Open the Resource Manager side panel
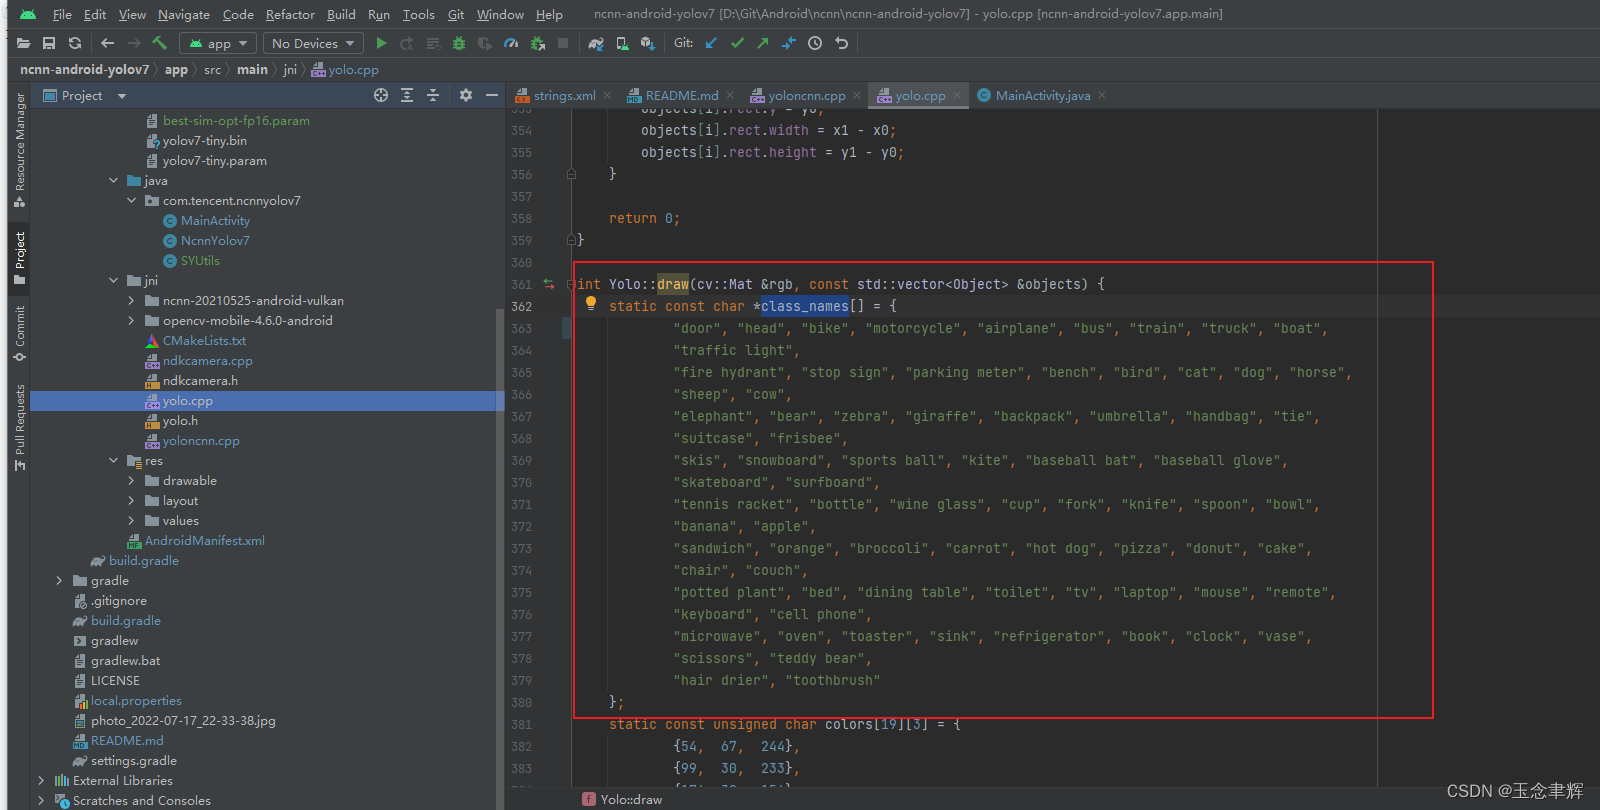Image resolution: width=1600 pixels, height=810 pixels. point(19,150)
